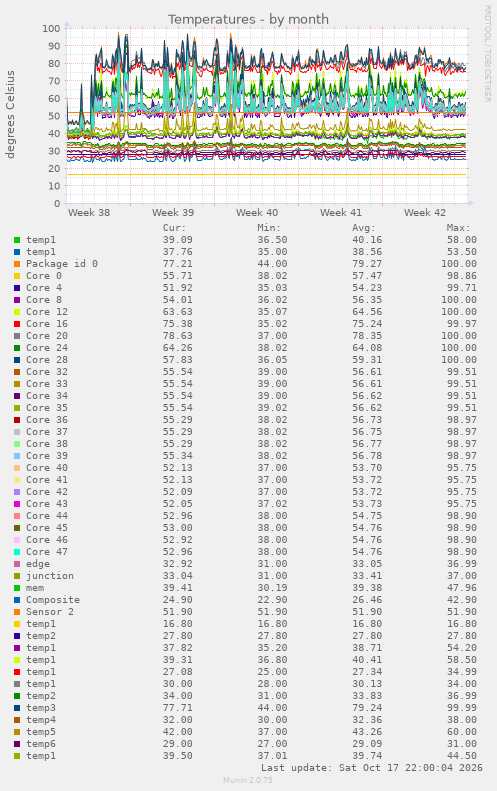Click the Week 40 axis label
This screenshot has height=791, width=497.
(257, 212)
